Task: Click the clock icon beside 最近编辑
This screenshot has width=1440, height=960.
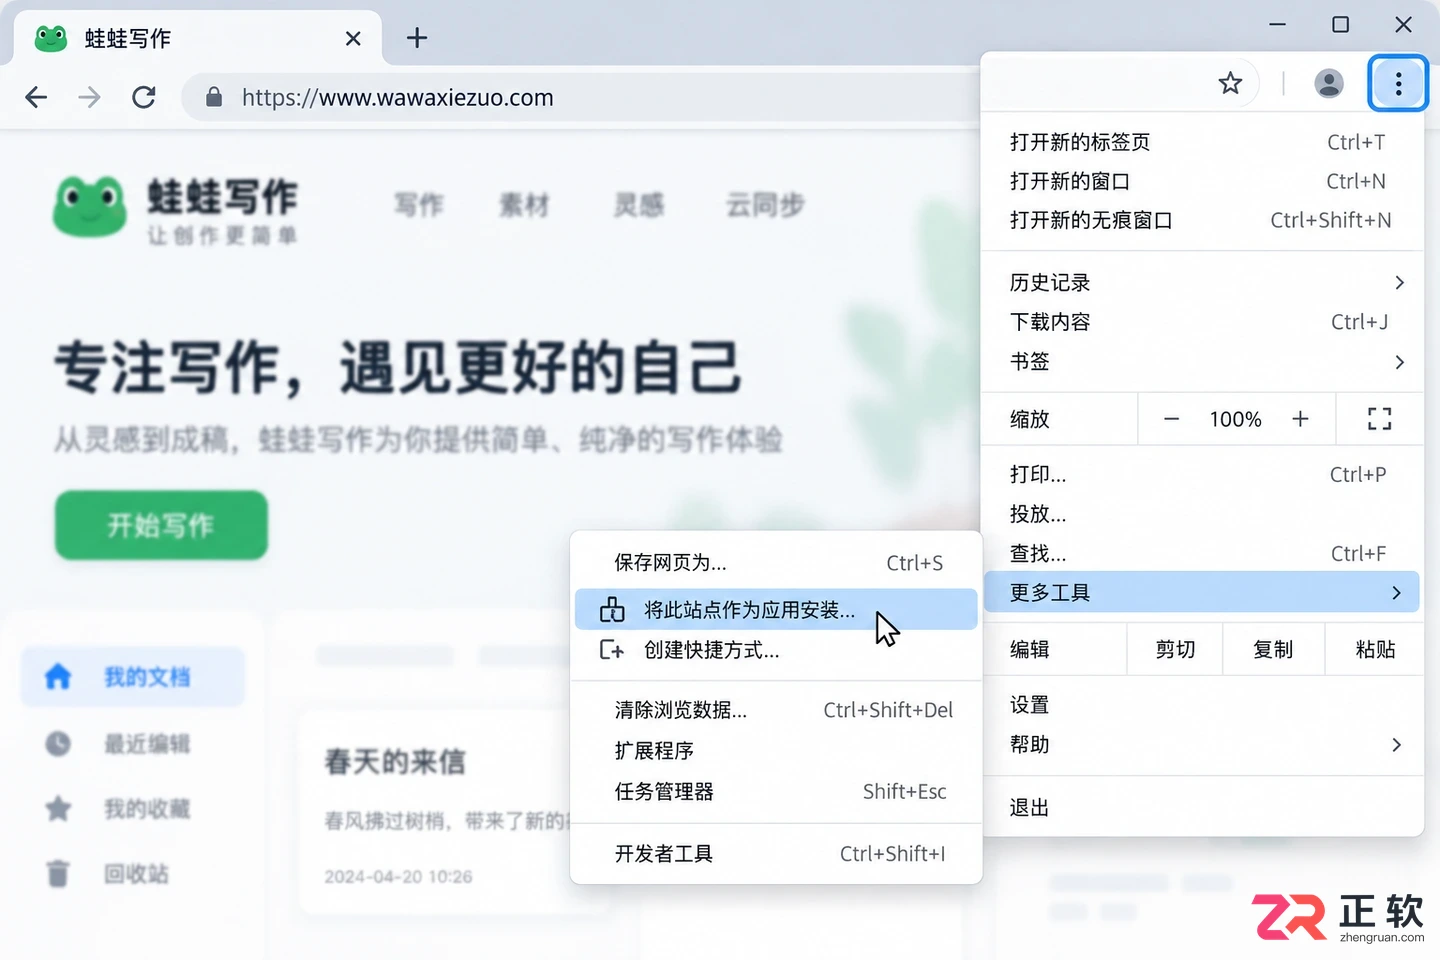Action: [x=58, y=743]
